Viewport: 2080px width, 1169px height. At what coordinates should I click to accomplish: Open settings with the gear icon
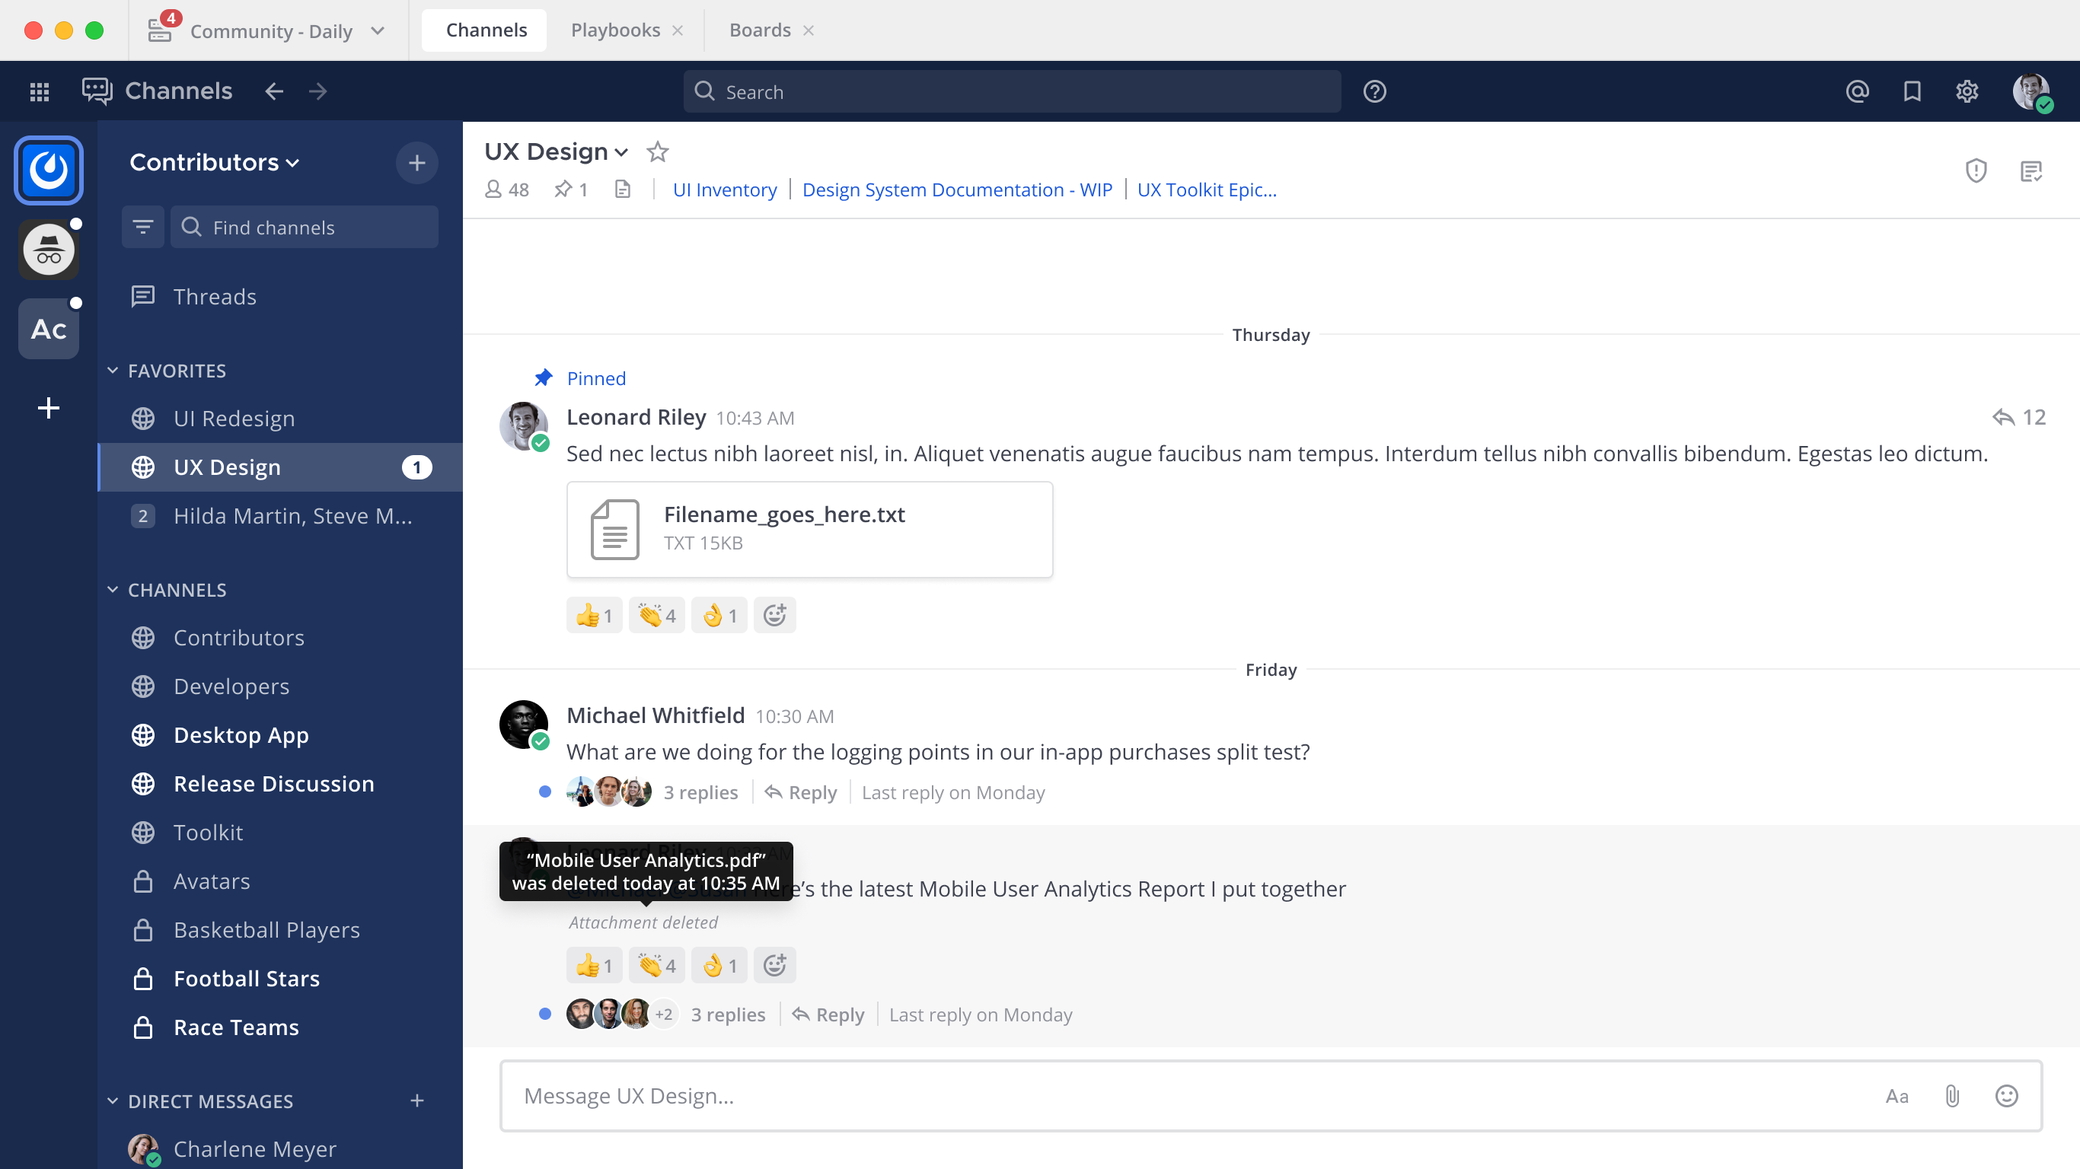tap(1966, 91)
